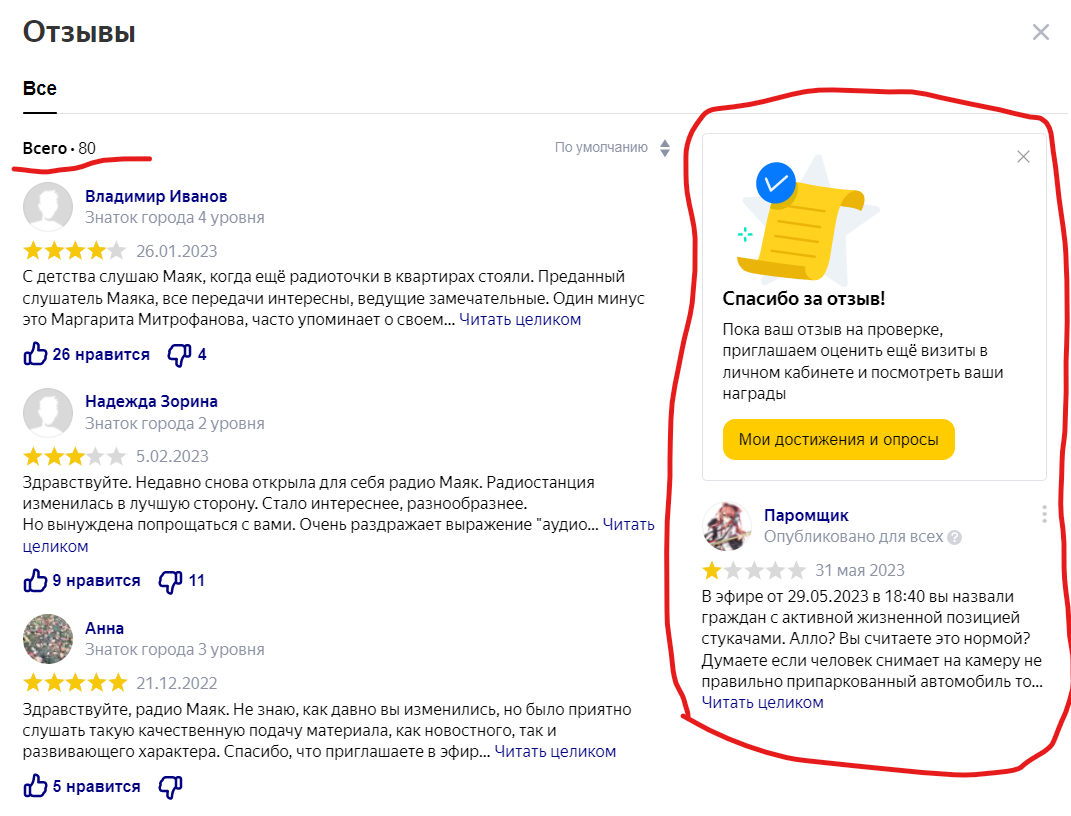This screenshot has height=816, width=1071.
Task: Close the Отзывы reviews dialog
Action: click(x=1040, y=32)
